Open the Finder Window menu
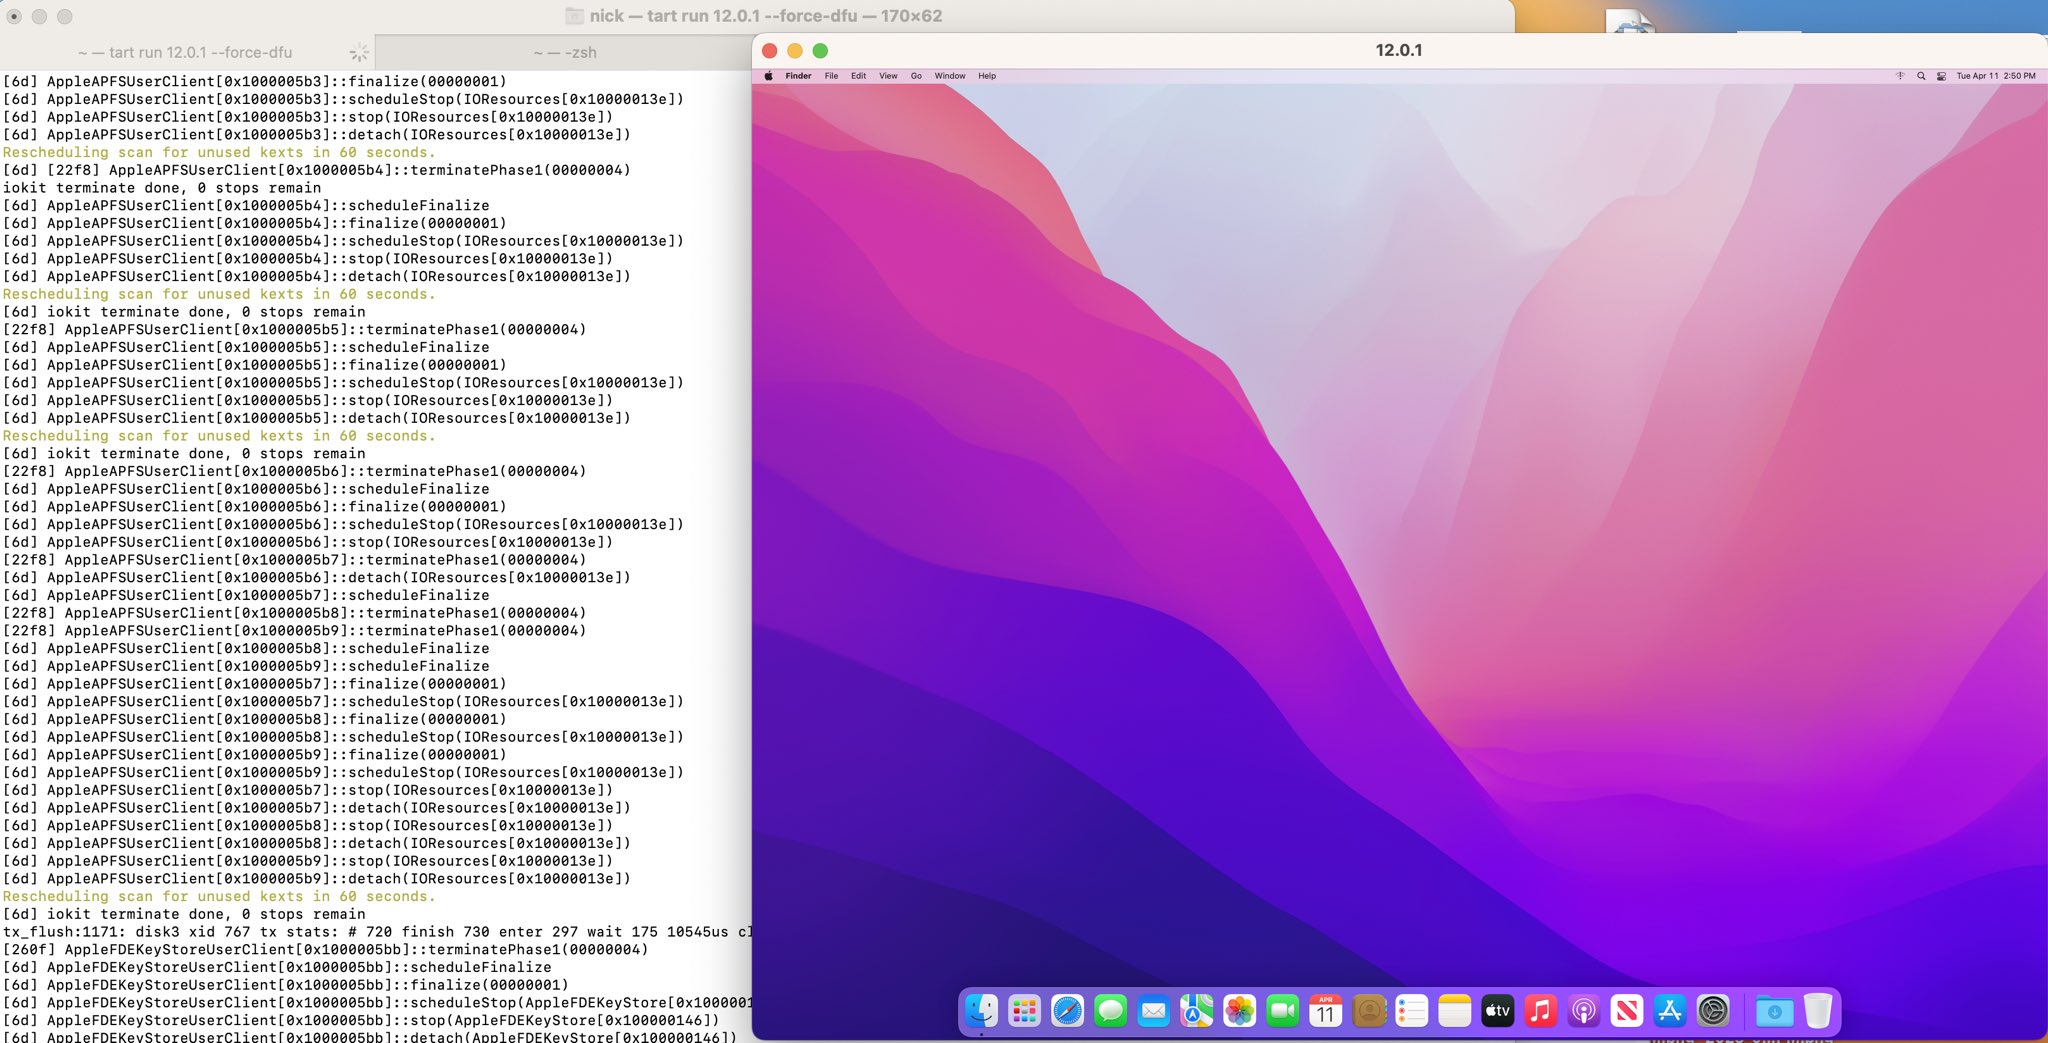2048x1043 pixels. tap(950, 76)
